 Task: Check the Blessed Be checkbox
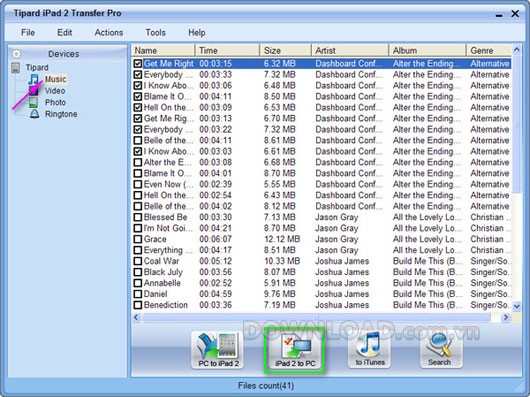(138, 217)
